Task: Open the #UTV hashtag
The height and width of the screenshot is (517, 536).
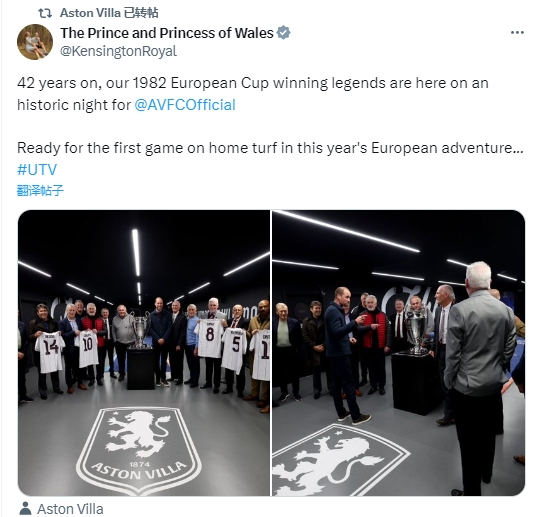Action: coord(37,170)
